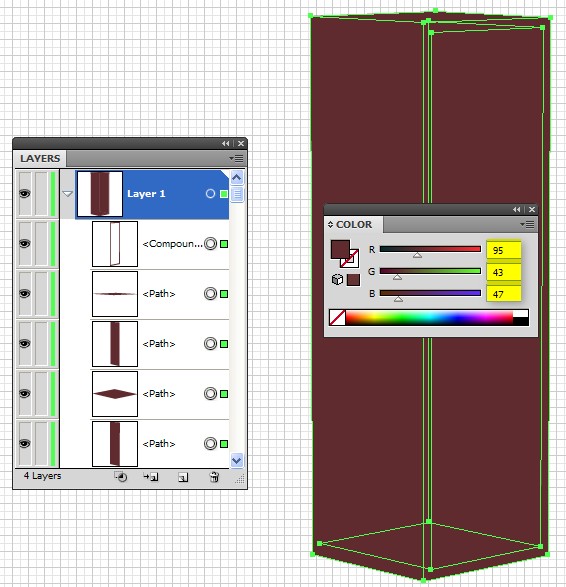Click the Compound Path thumbnail
Screen dimensions: 566x587
(x=115, y=244)
